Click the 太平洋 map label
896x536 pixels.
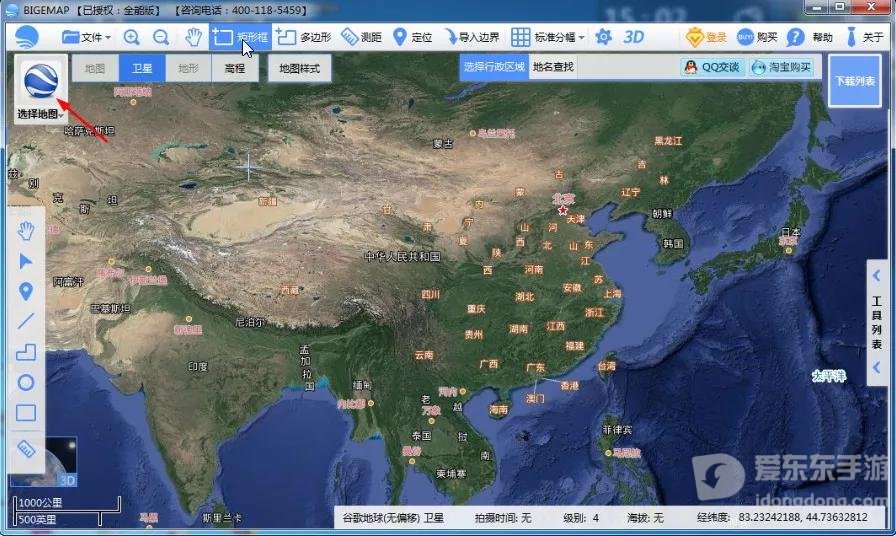829,376
